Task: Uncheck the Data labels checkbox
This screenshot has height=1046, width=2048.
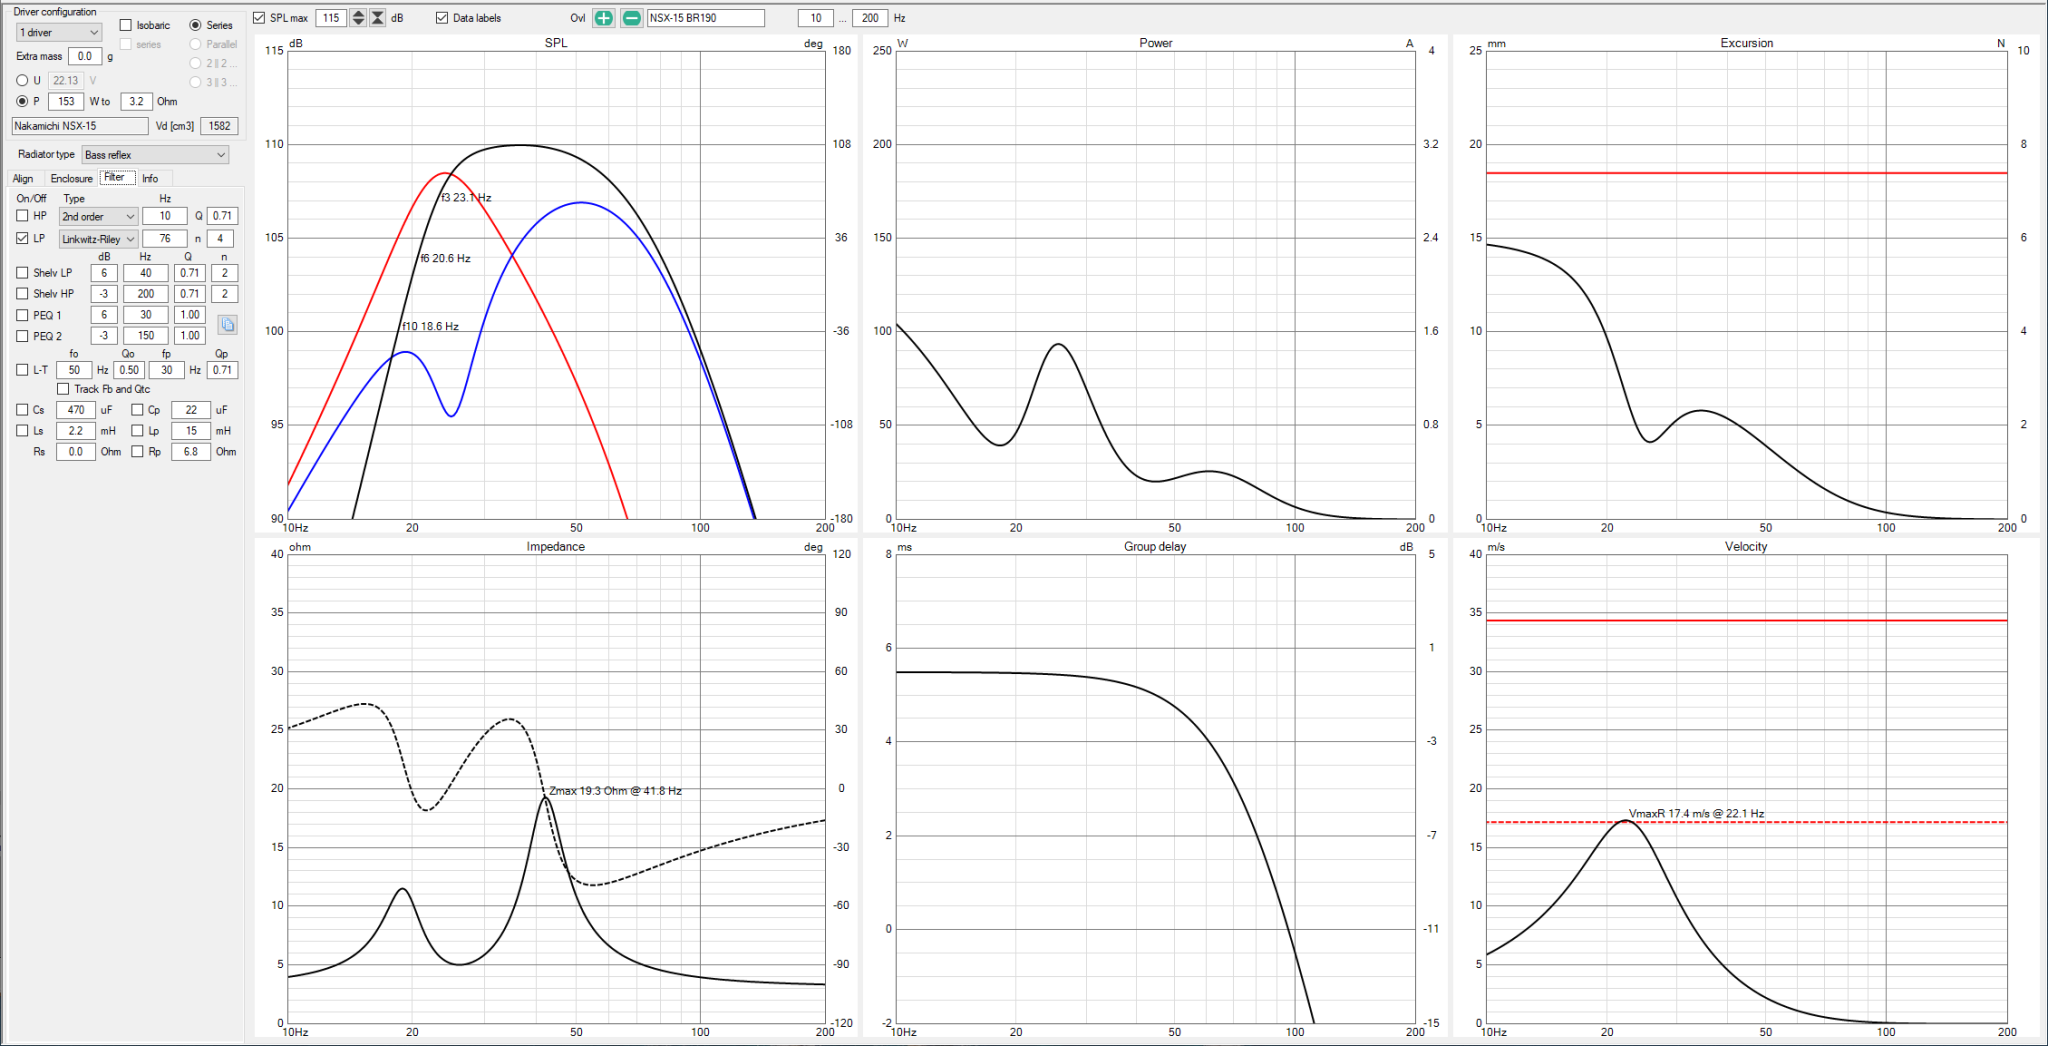Action: (442, 18)
